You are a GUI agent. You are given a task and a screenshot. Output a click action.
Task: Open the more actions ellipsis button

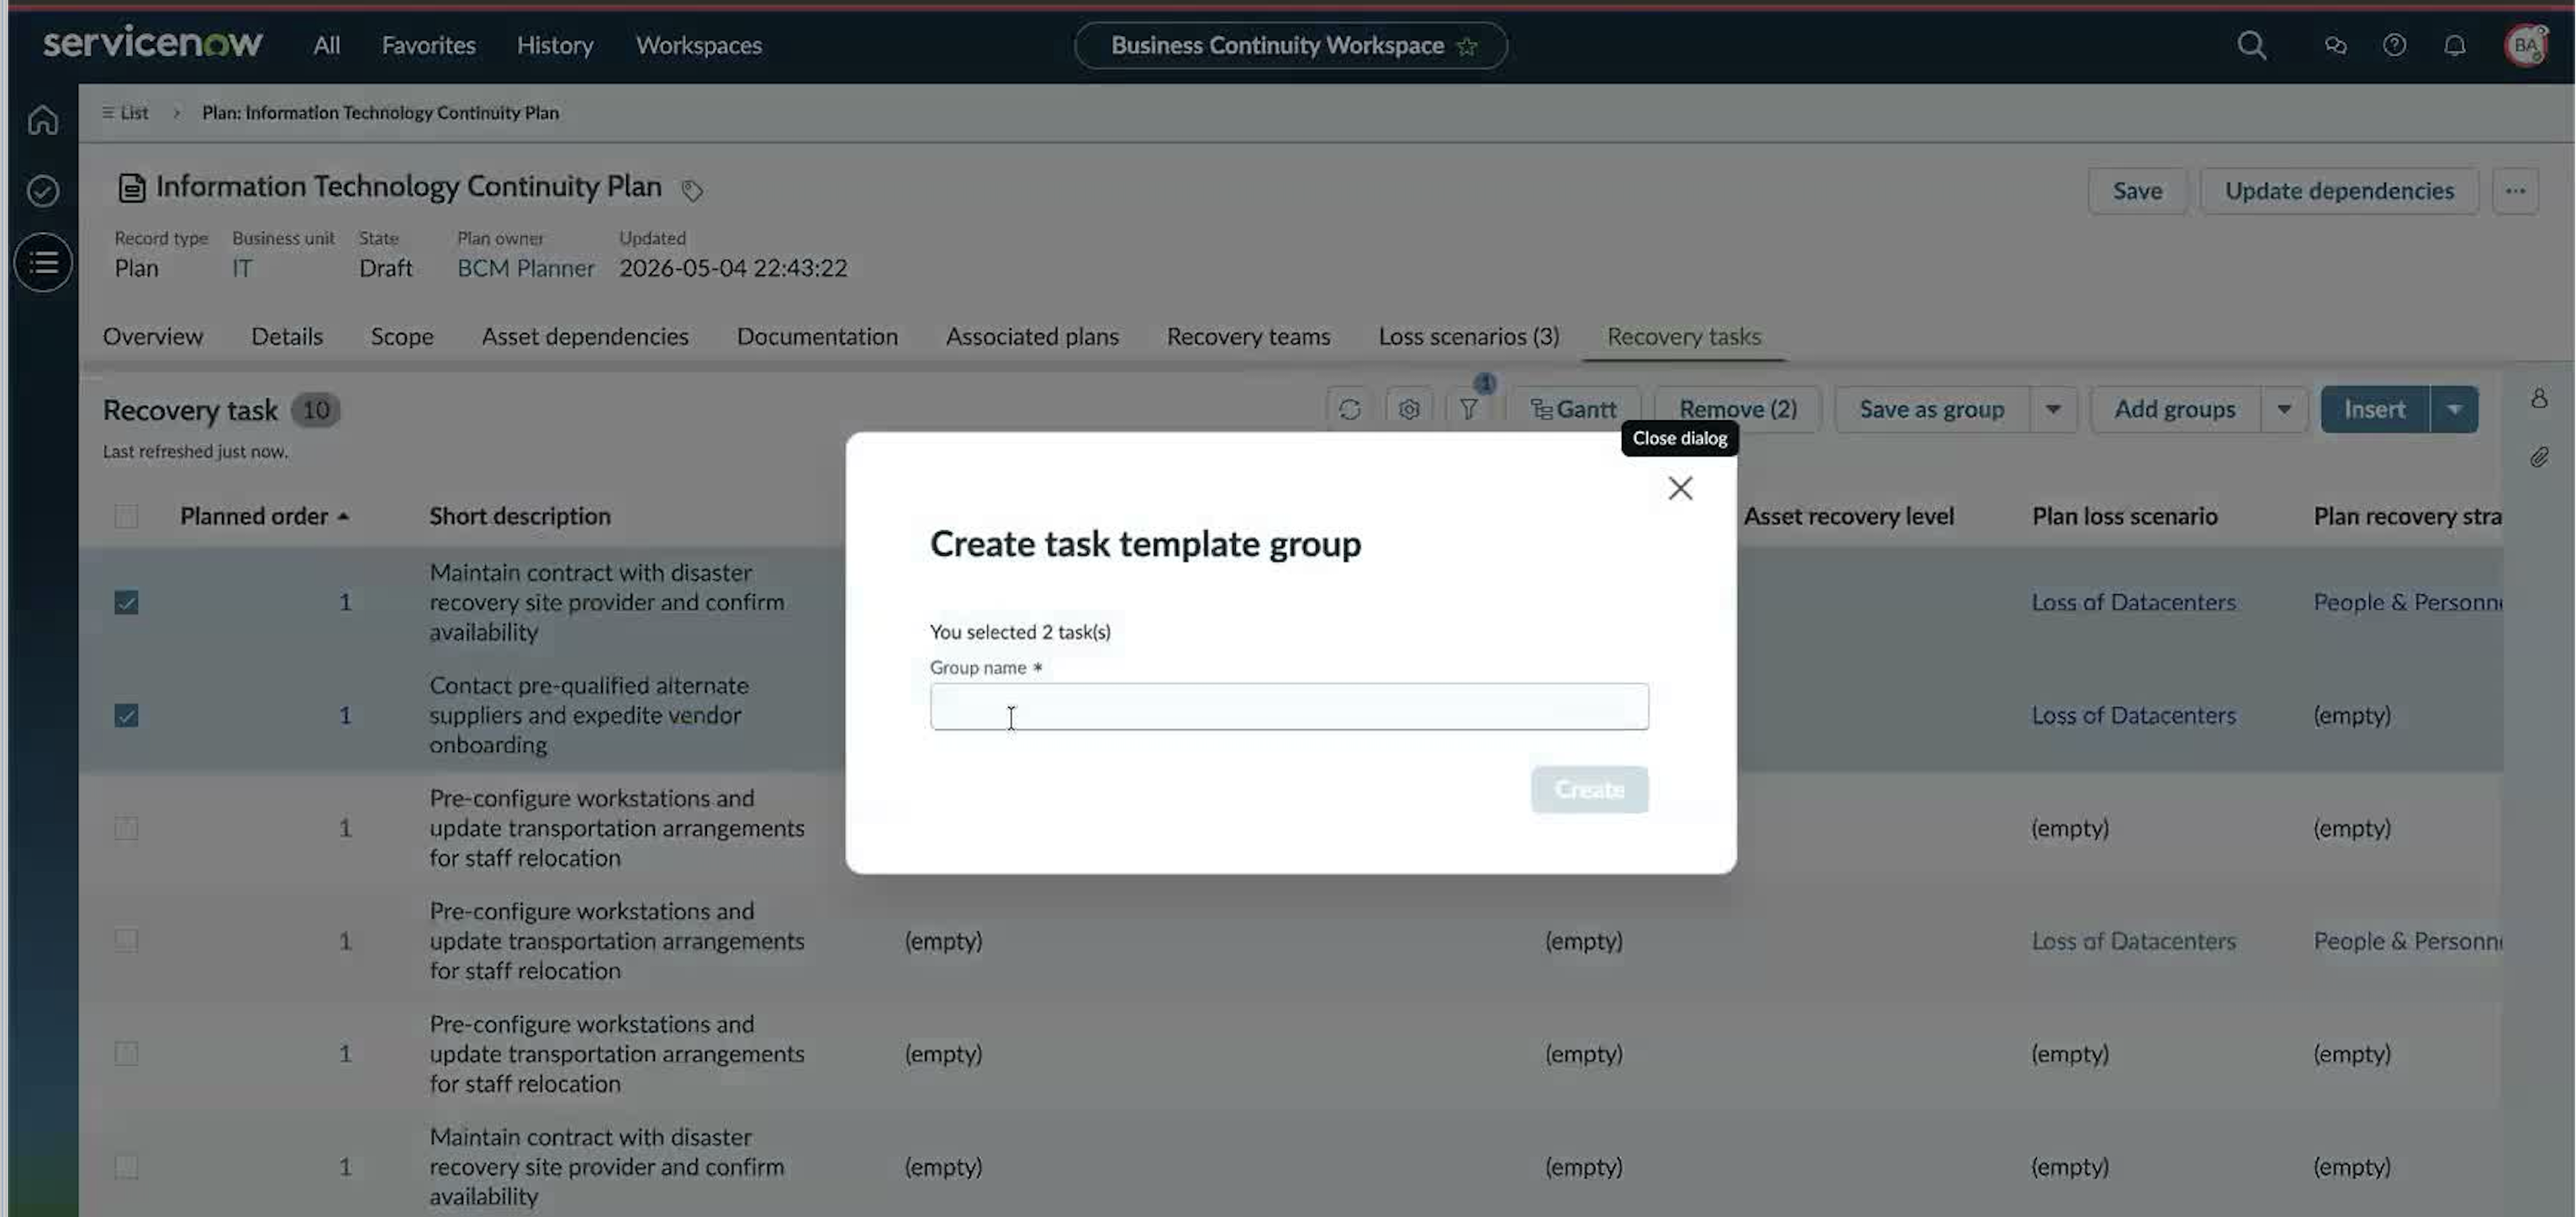click(x=2515, y=191)
